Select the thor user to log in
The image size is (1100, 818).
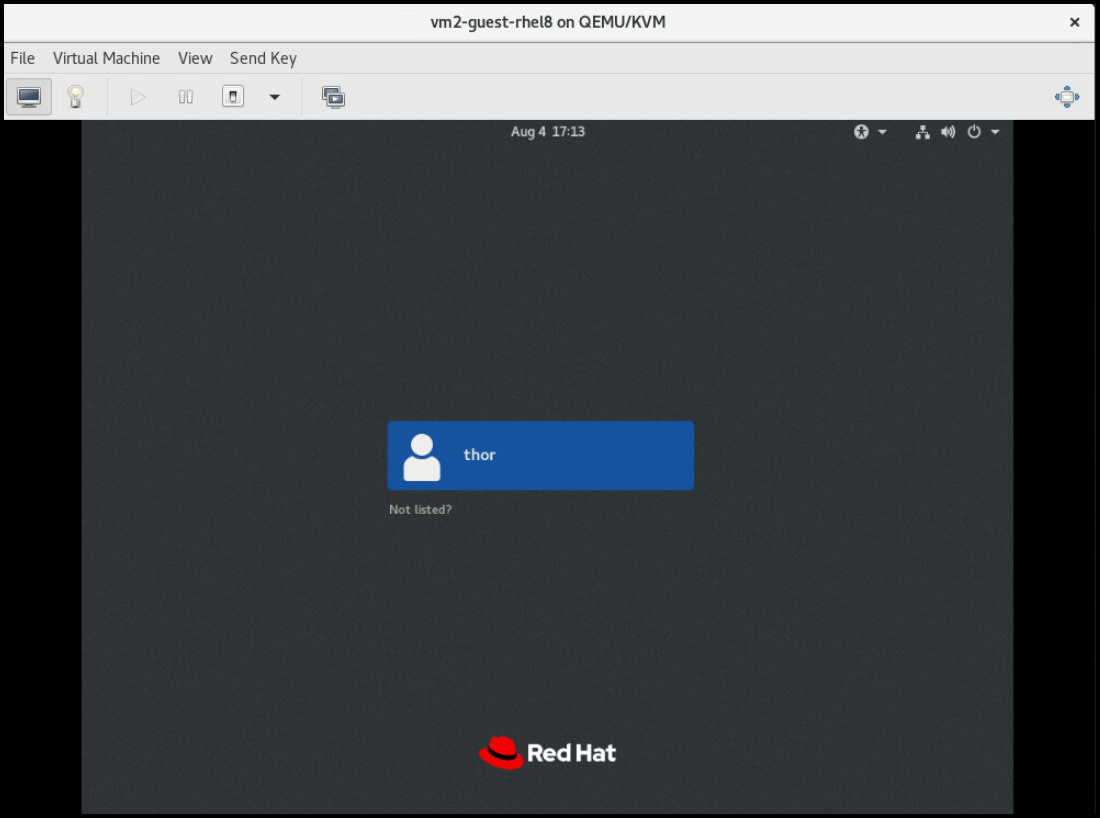(x=540, y=455)
